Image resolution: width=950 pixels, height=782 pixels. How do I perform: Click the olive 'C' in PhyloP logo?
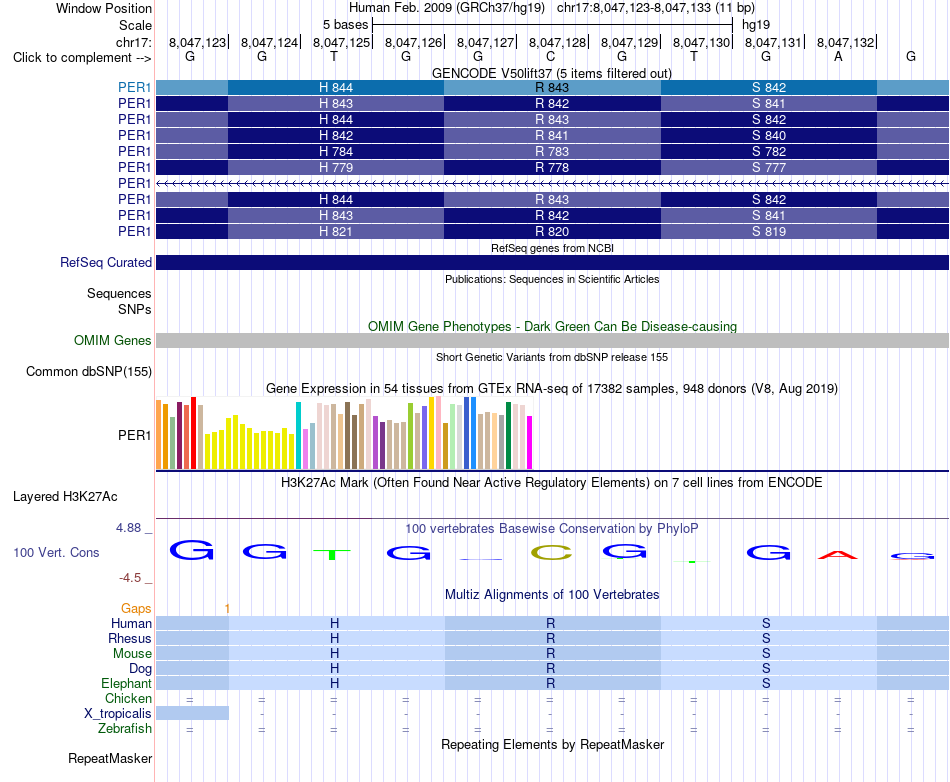click(x=551, y=552)
